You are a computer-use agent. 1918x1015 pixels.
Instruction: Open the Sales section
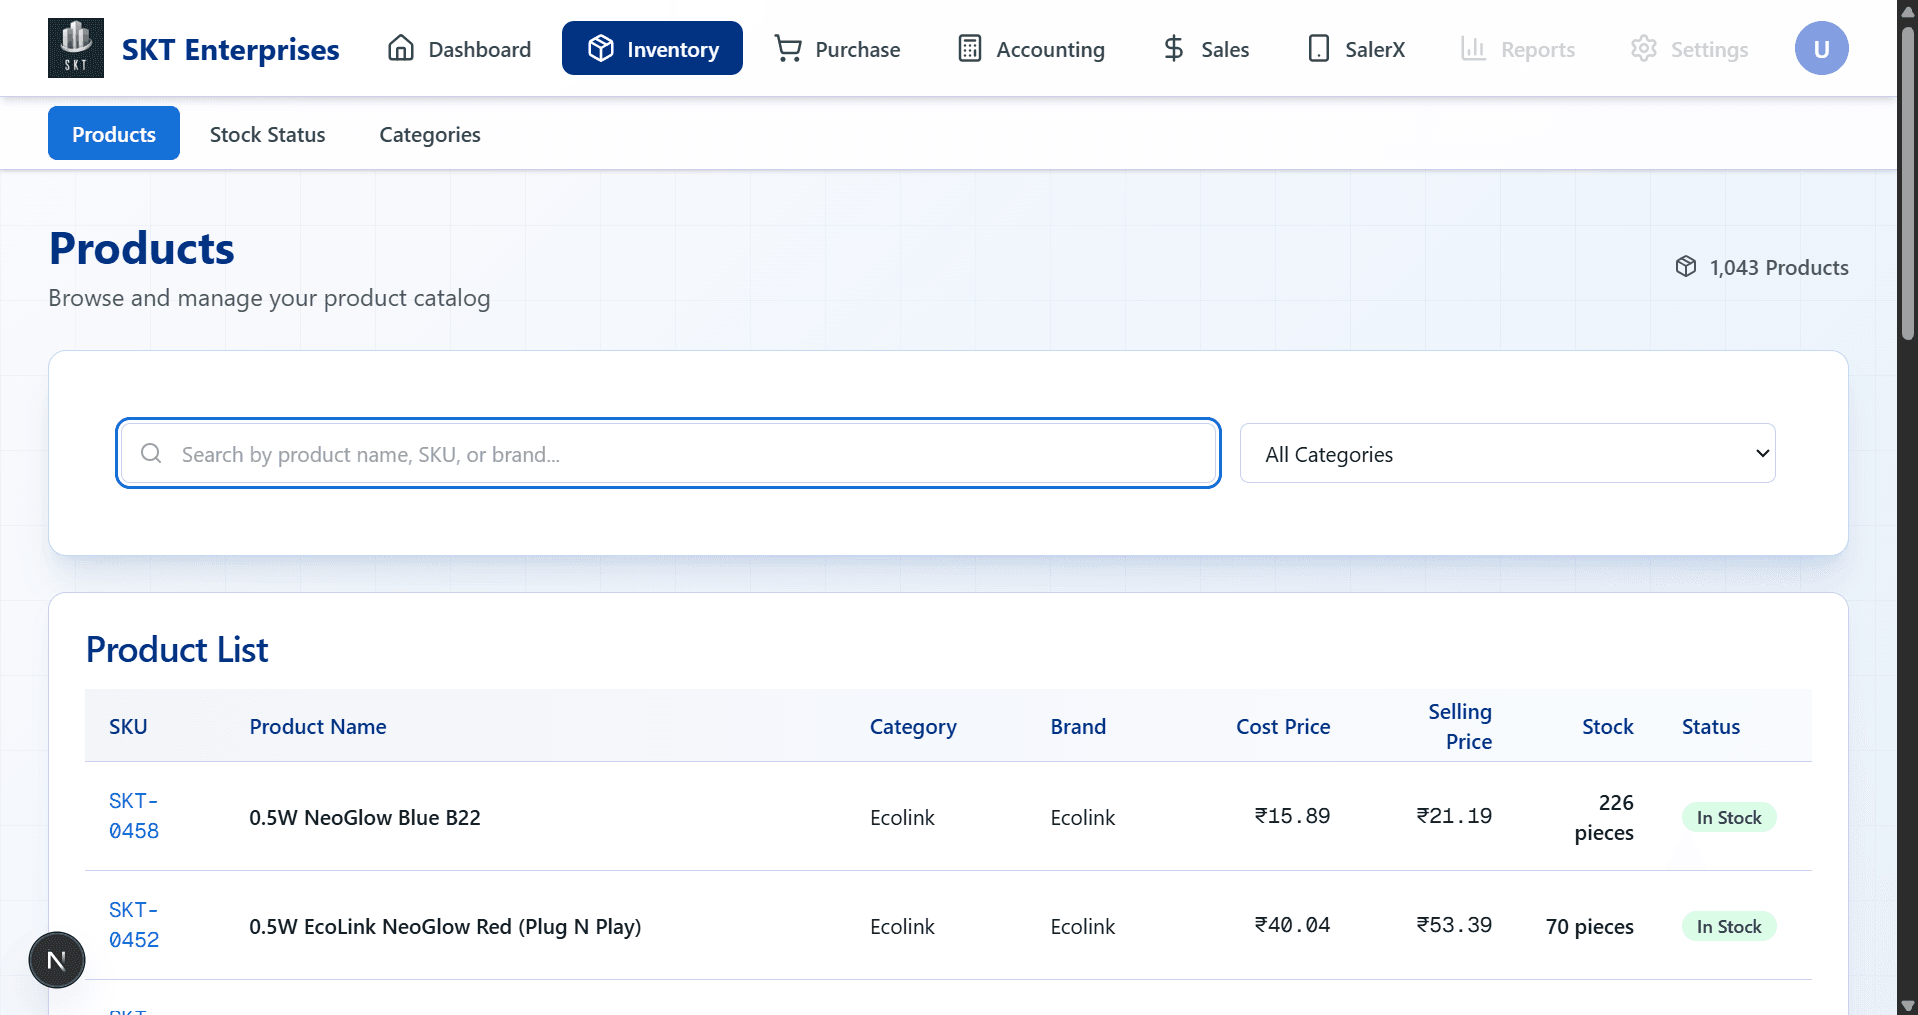point(1205,48)
